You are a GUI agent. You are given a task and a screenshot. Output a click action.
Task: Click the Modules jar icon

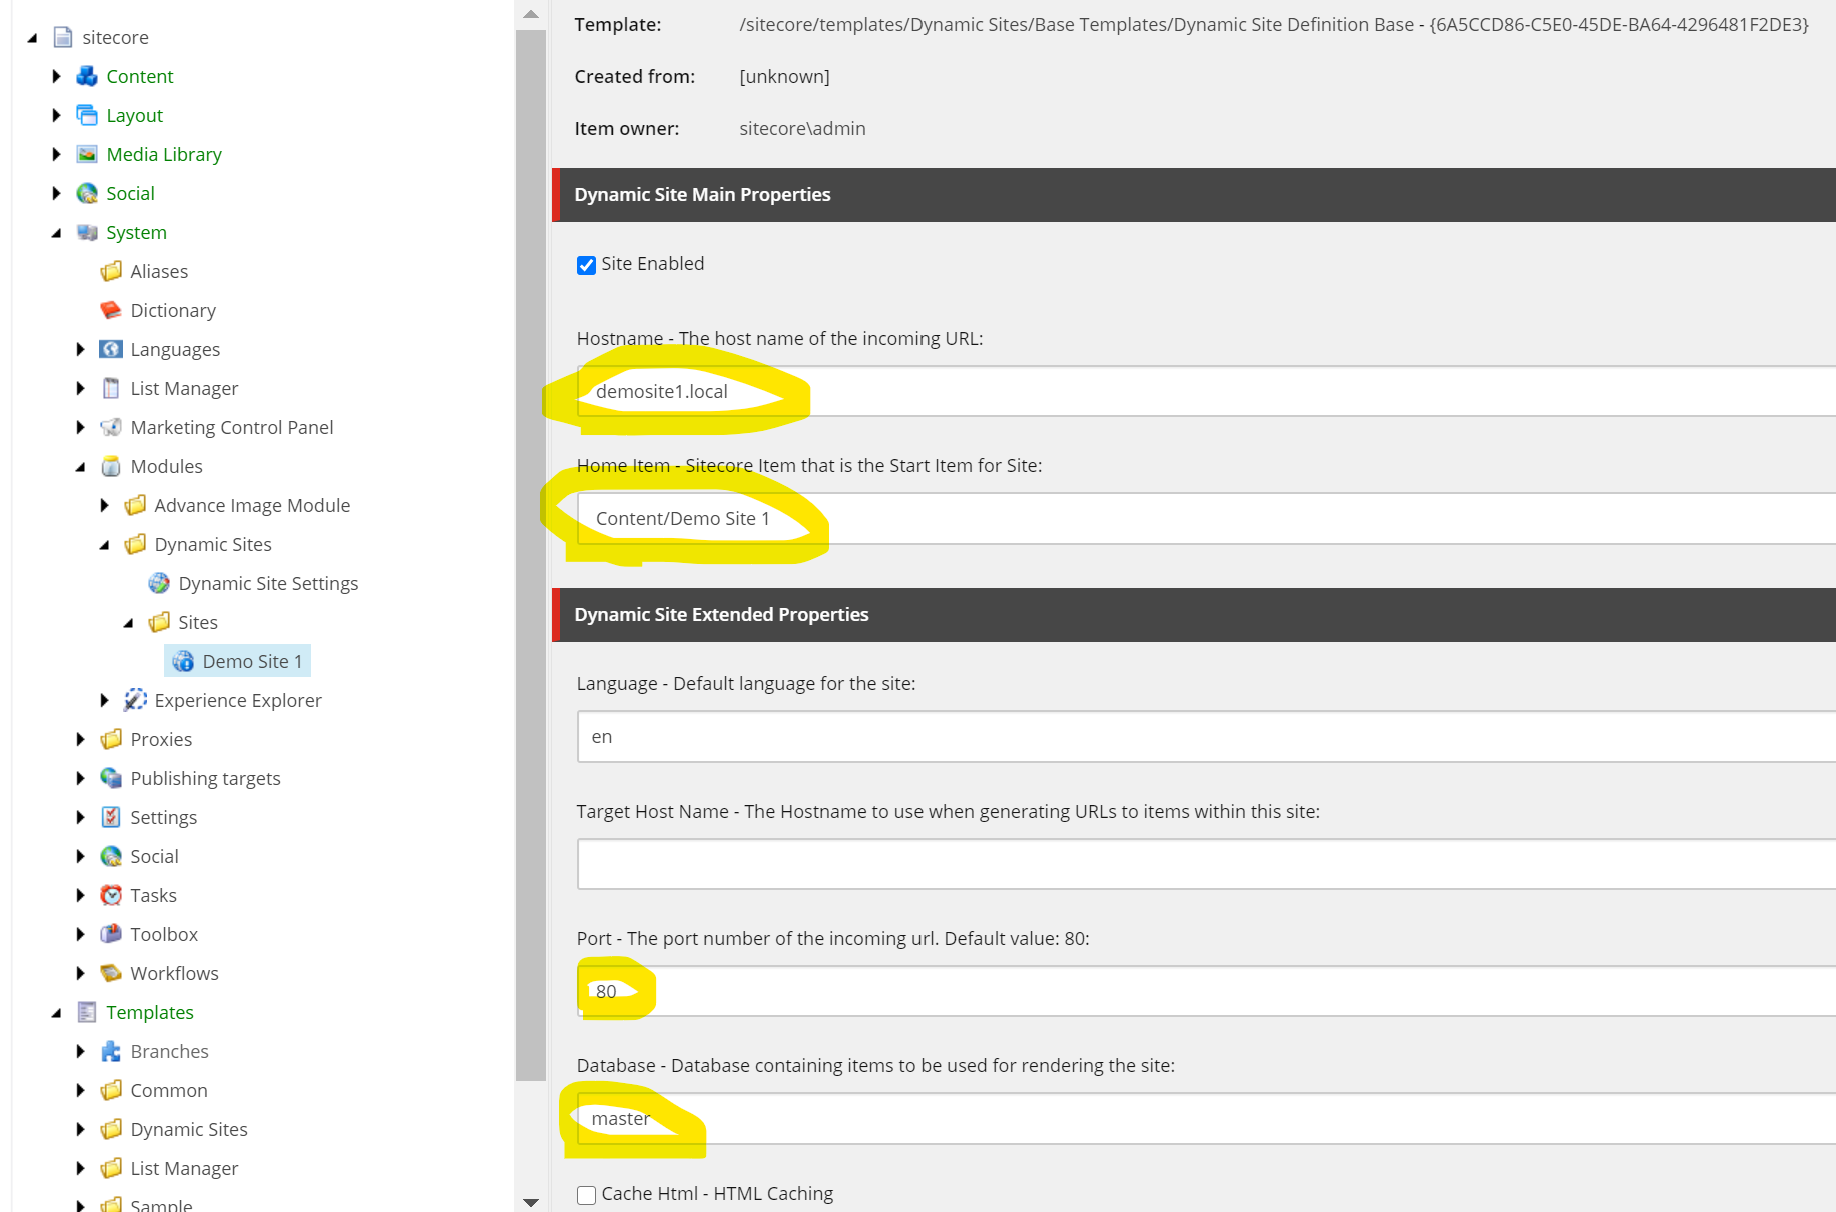(111, 466)
